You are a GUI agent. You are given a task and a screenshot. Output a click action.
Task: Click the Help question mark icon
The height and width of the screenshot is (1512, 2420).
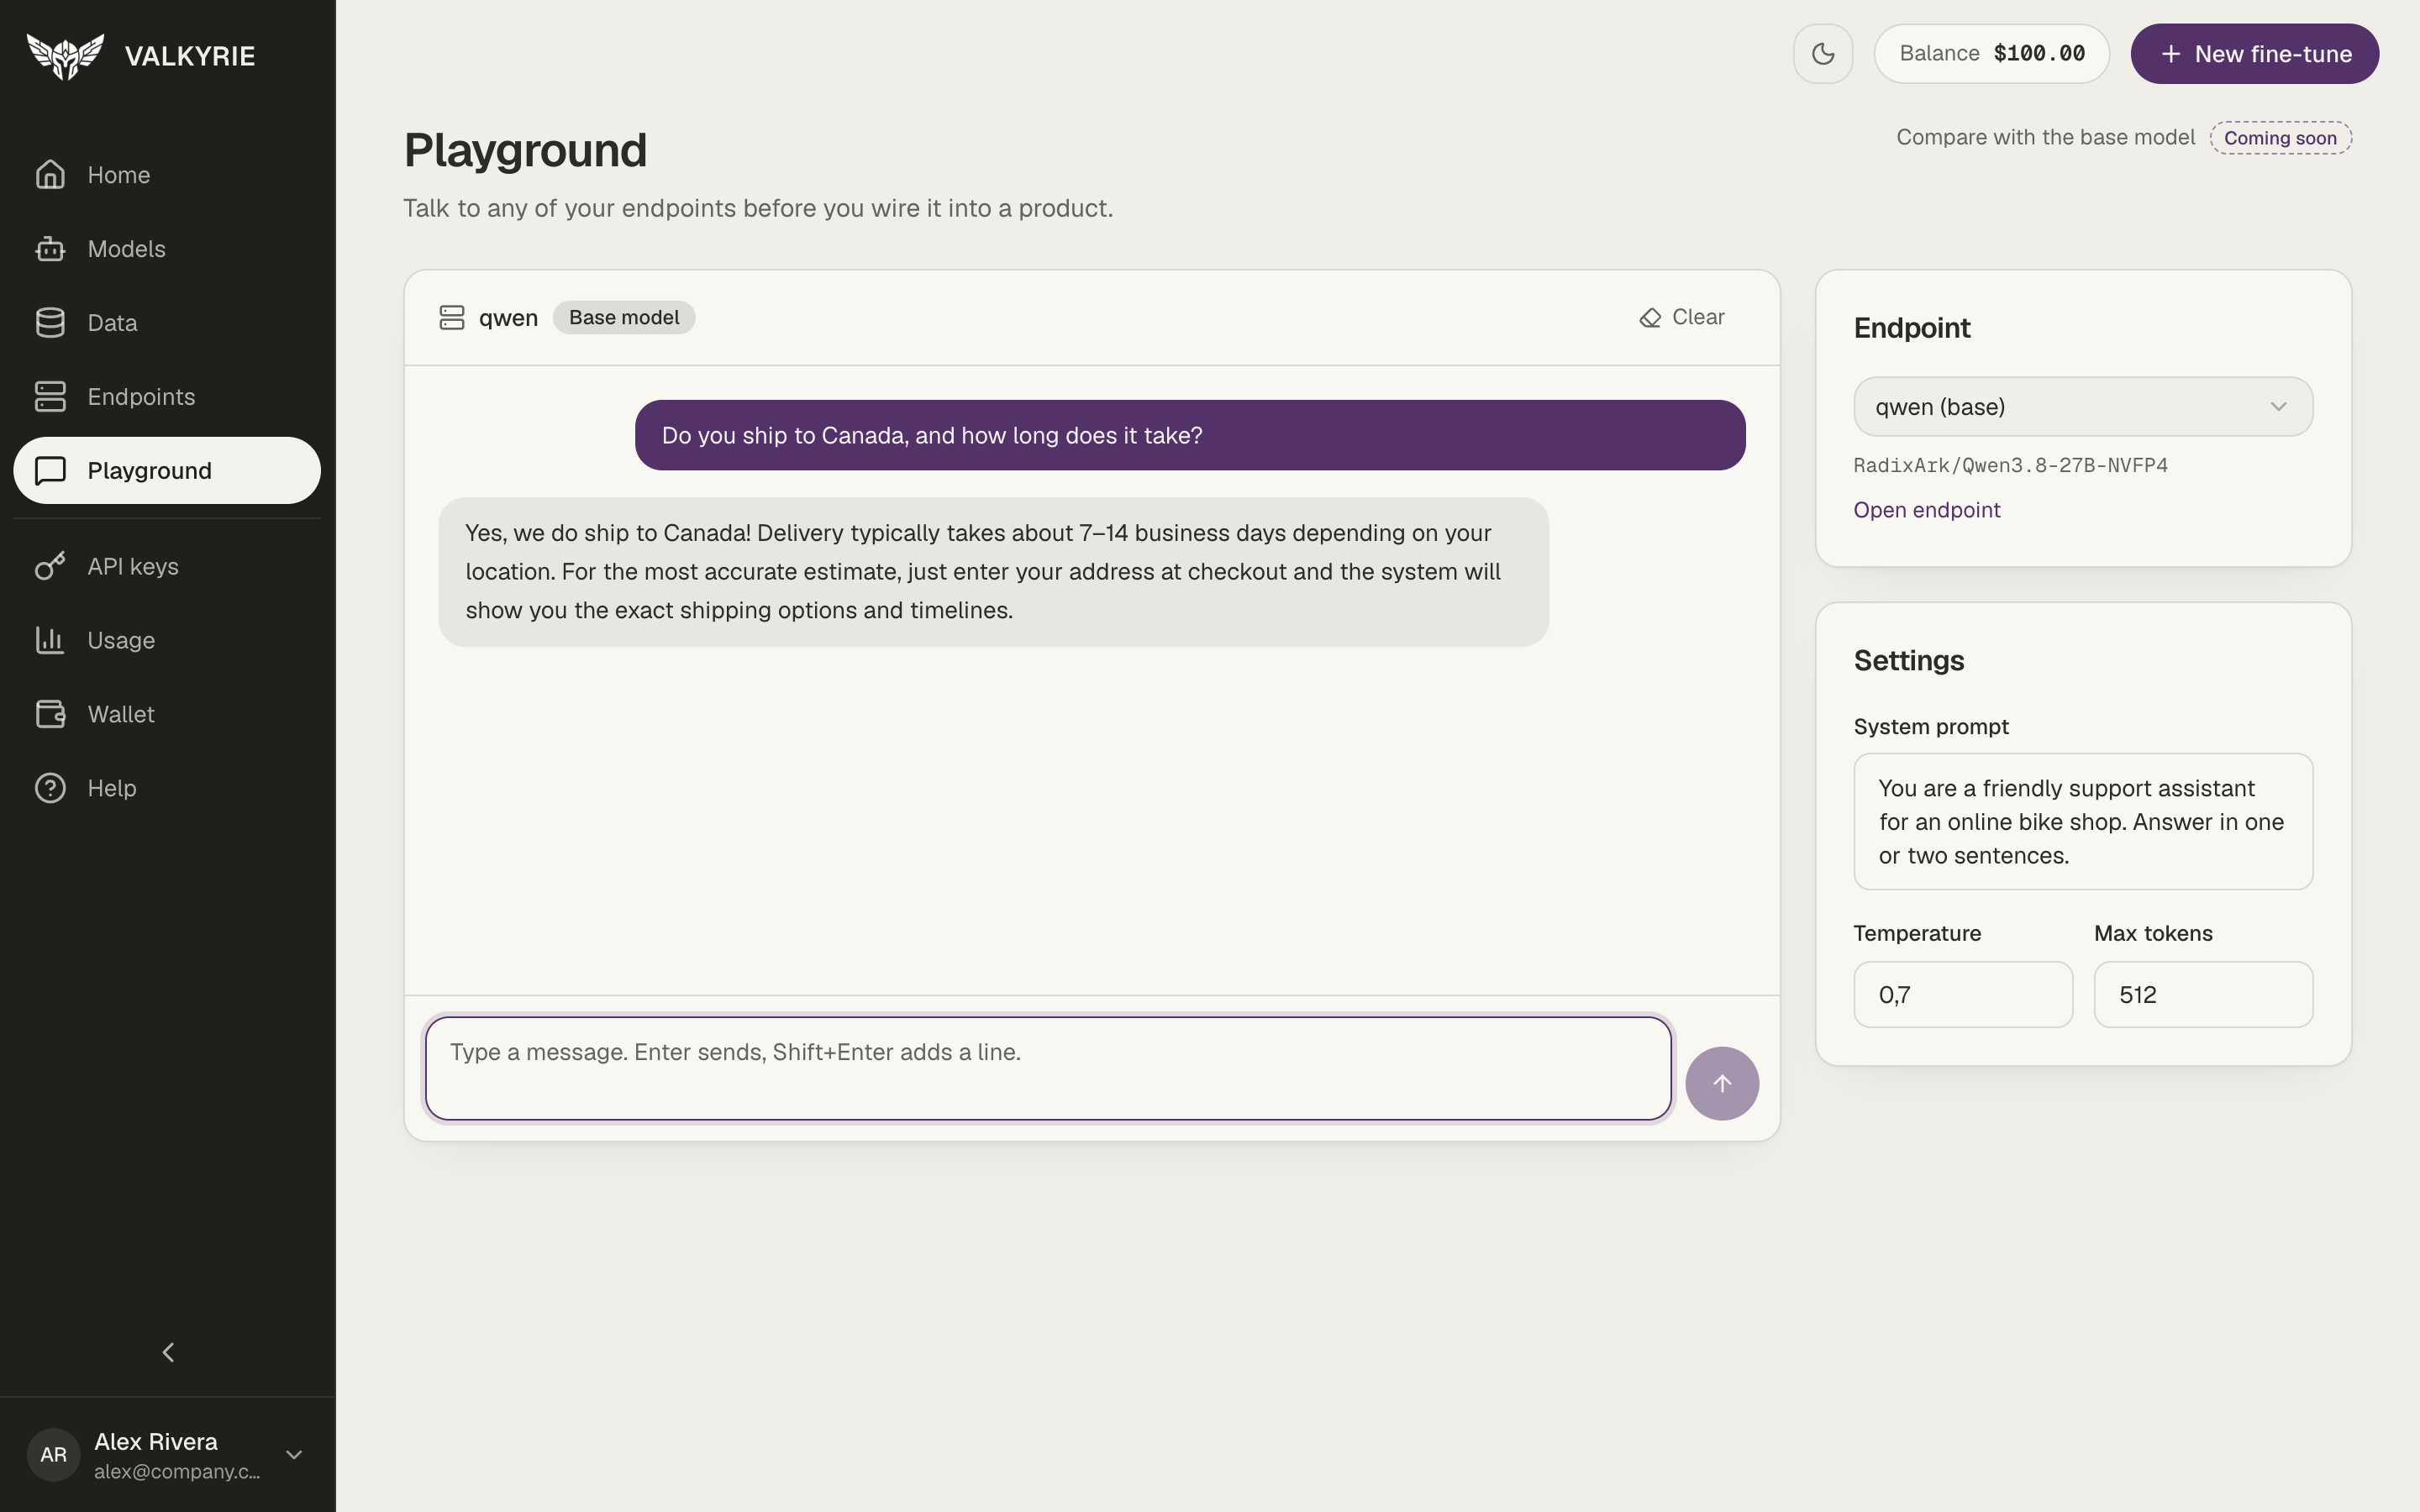(x=50, y=788)
